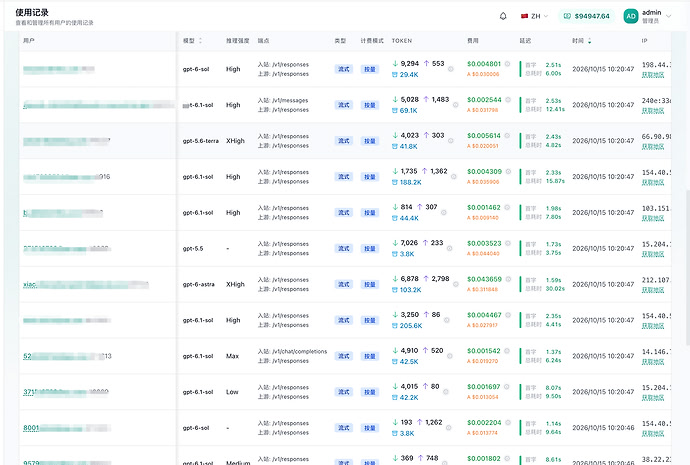Click 获取地区 under IP 103.151
The width and height of the screenshot is (690, 465).
[x=653, y=218]
